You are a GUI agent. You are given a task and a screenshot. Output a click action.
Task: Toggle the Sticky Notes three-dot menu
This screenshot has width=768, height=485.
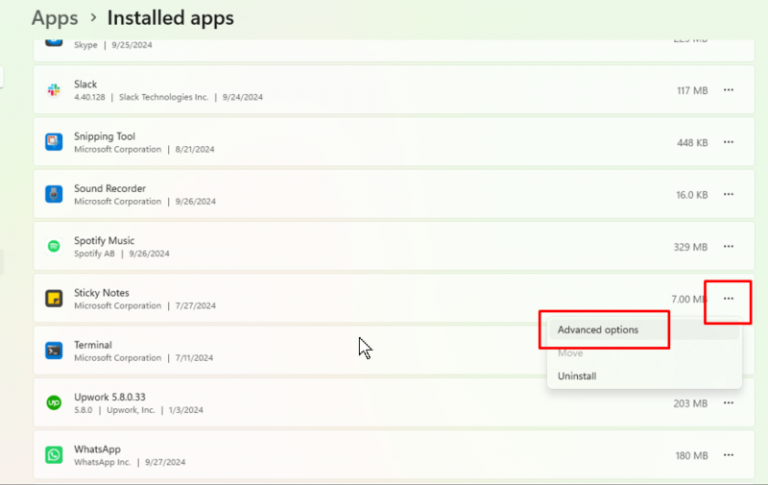(x=728, y=298)
